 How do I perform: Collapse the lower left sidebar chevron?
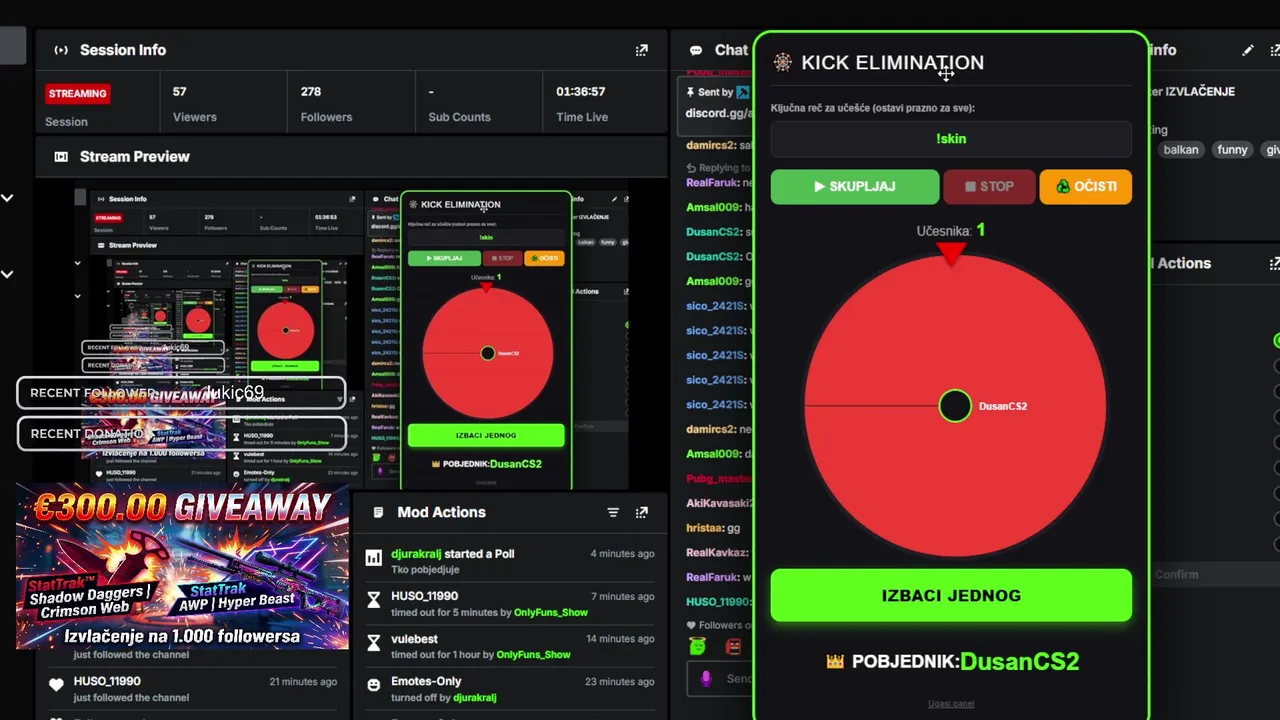7,274
